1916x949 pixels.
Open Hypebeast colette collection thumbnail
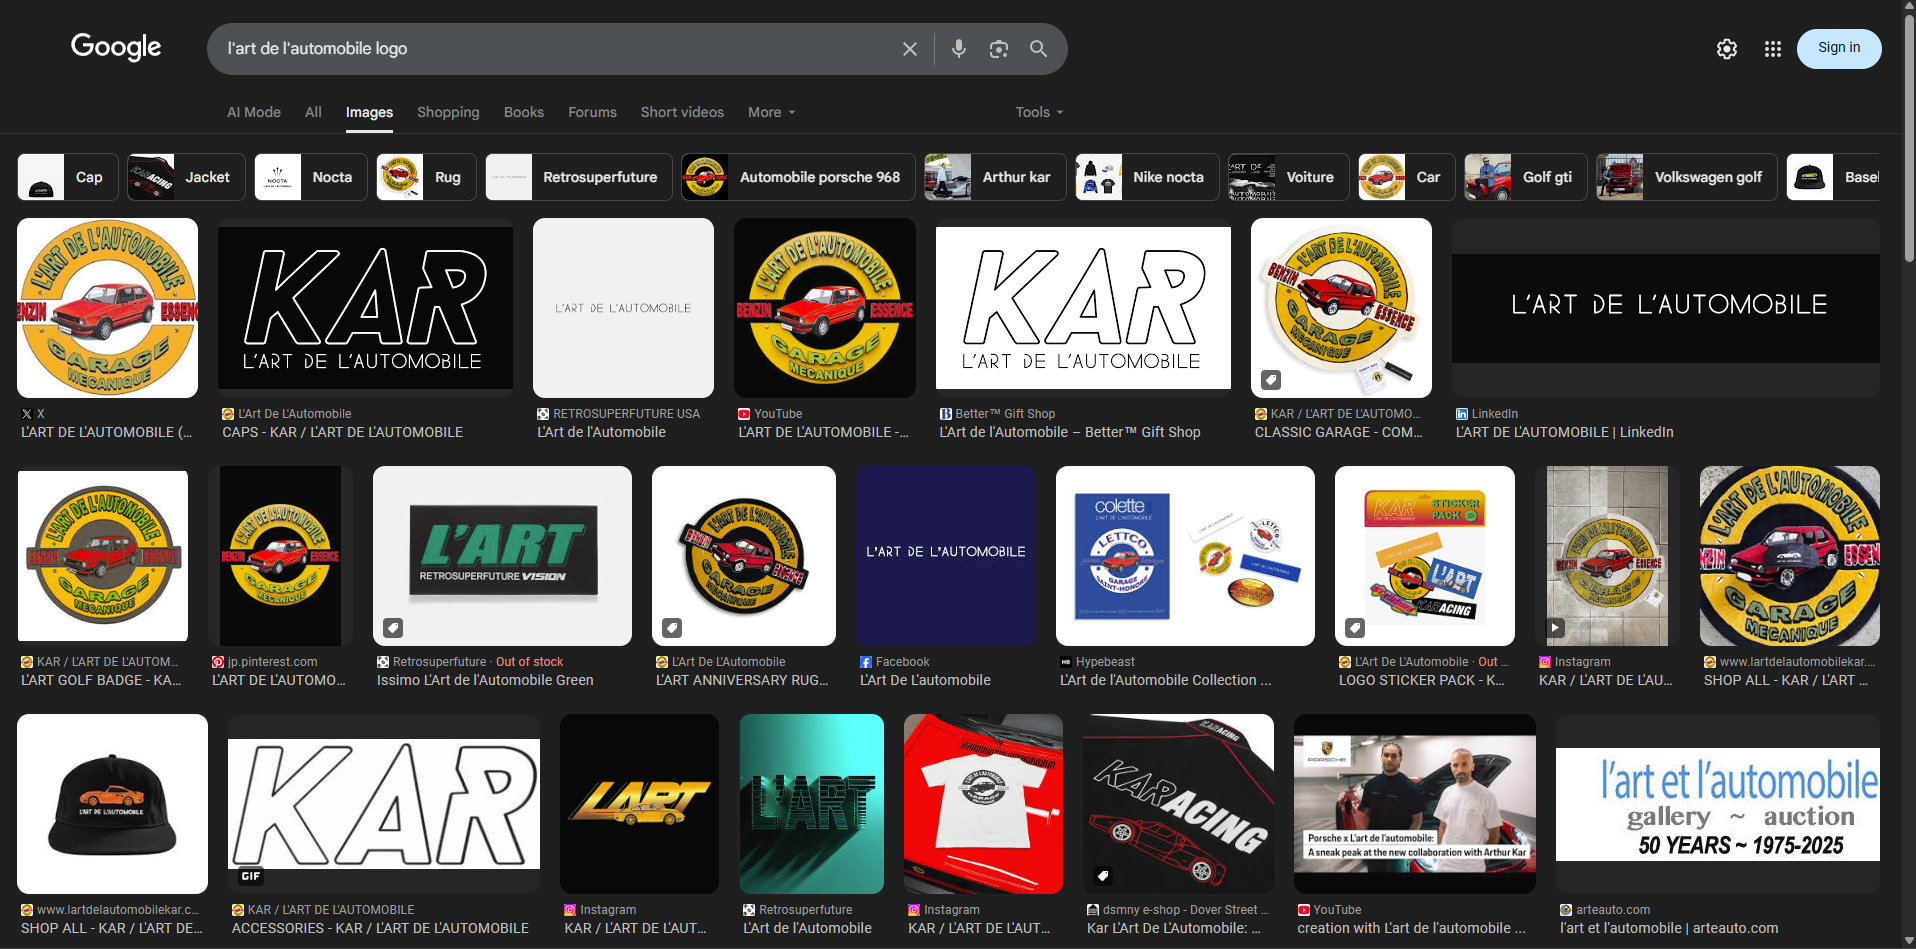(1185, 556)
